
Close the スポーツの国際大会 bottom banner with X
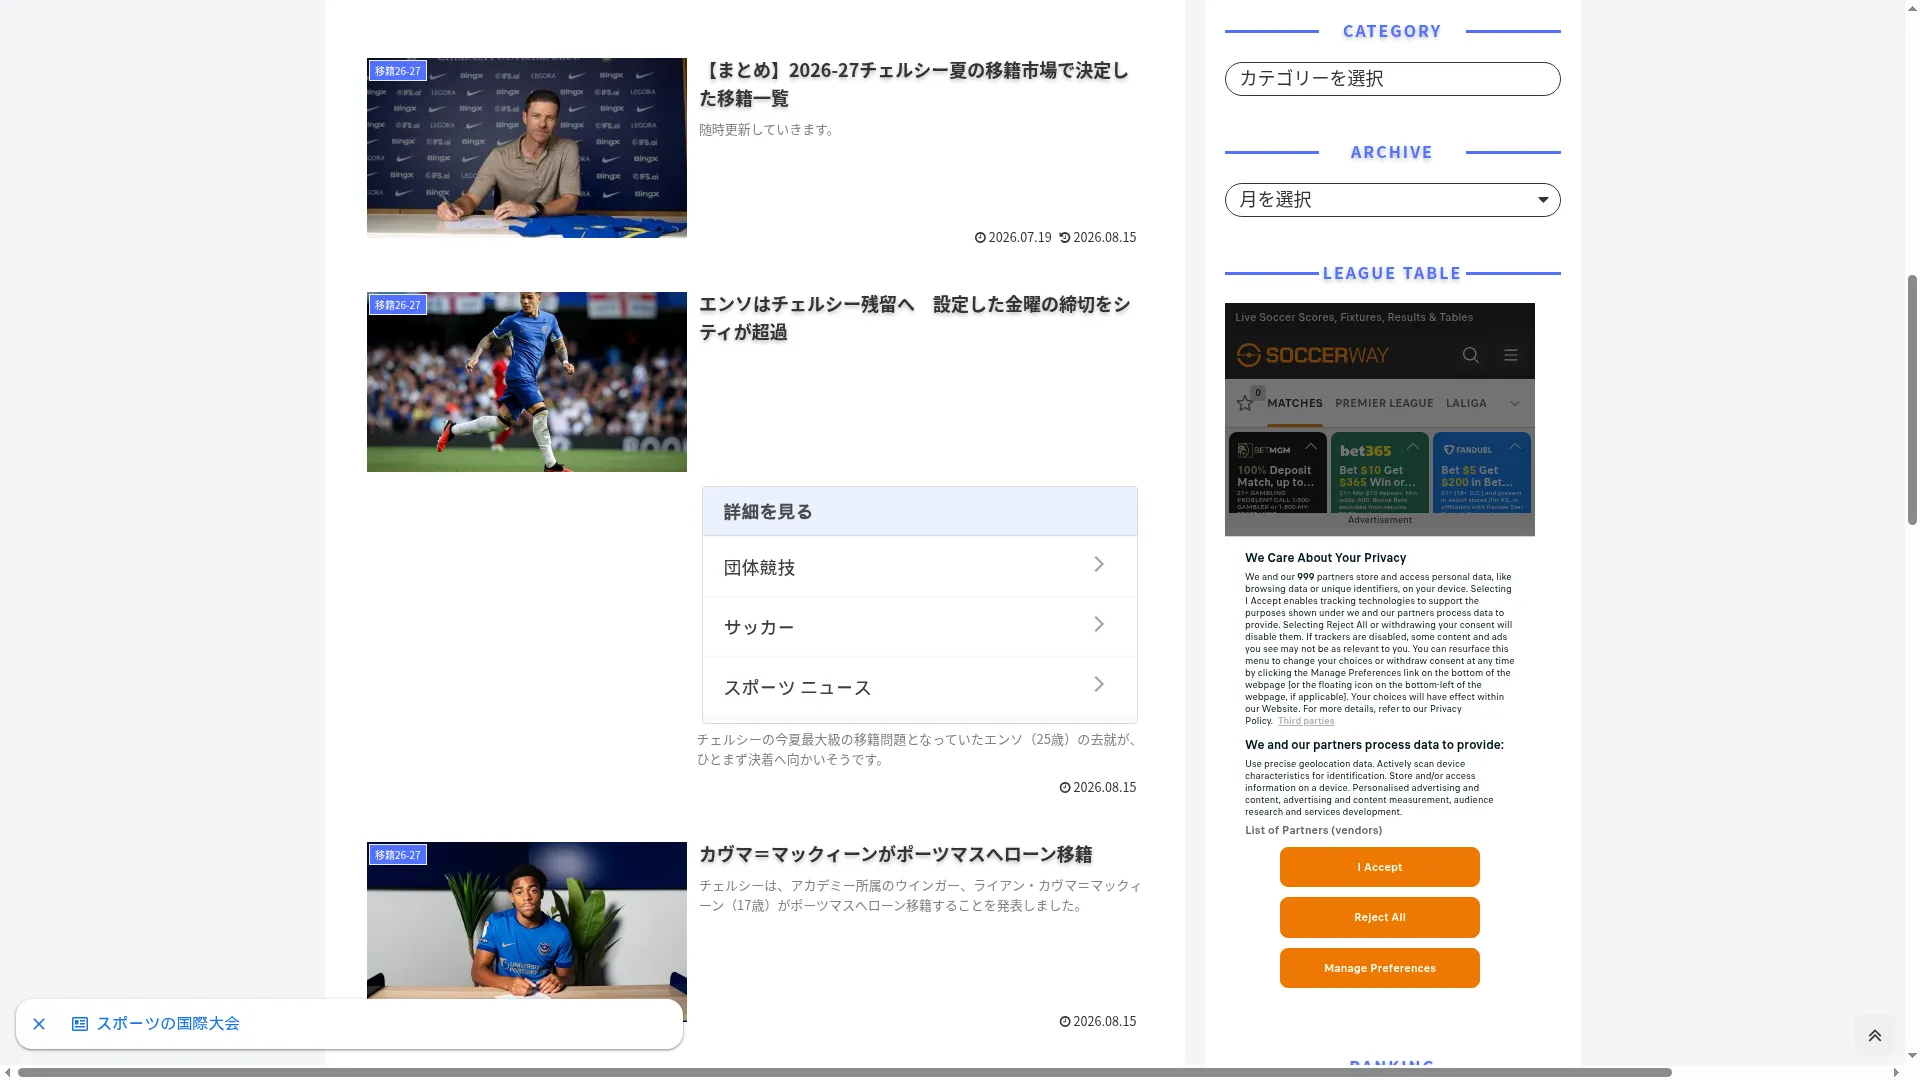tap(39, 1024)
